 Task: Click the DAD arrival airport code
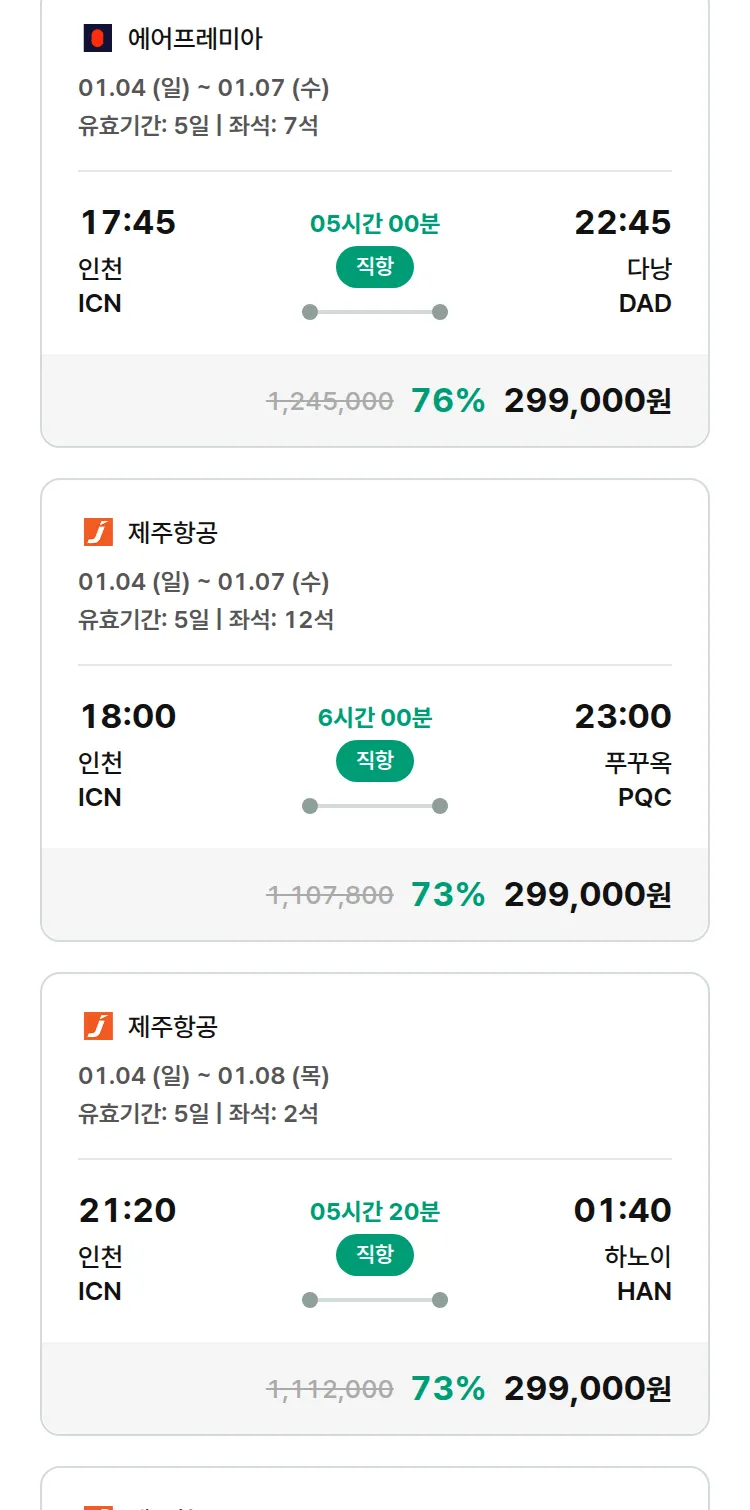[645, 304]
